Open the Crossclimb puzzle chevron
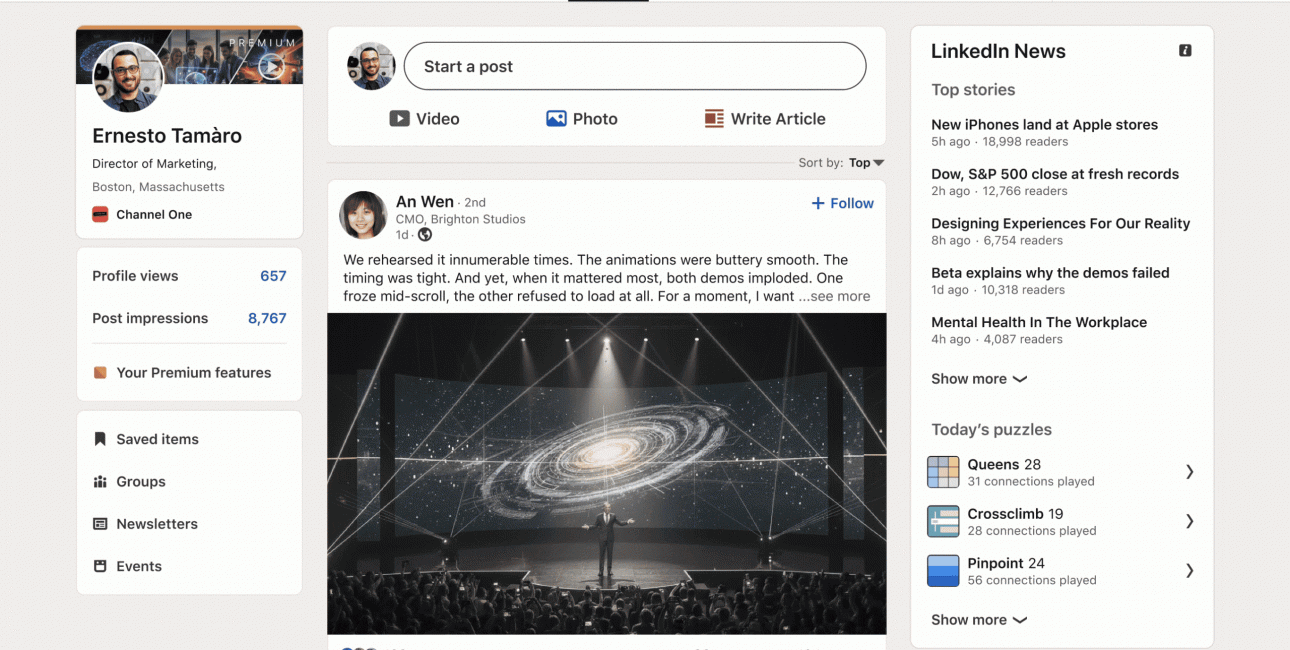Viewport: 1290px width, 650px height. coord(1189,521)
